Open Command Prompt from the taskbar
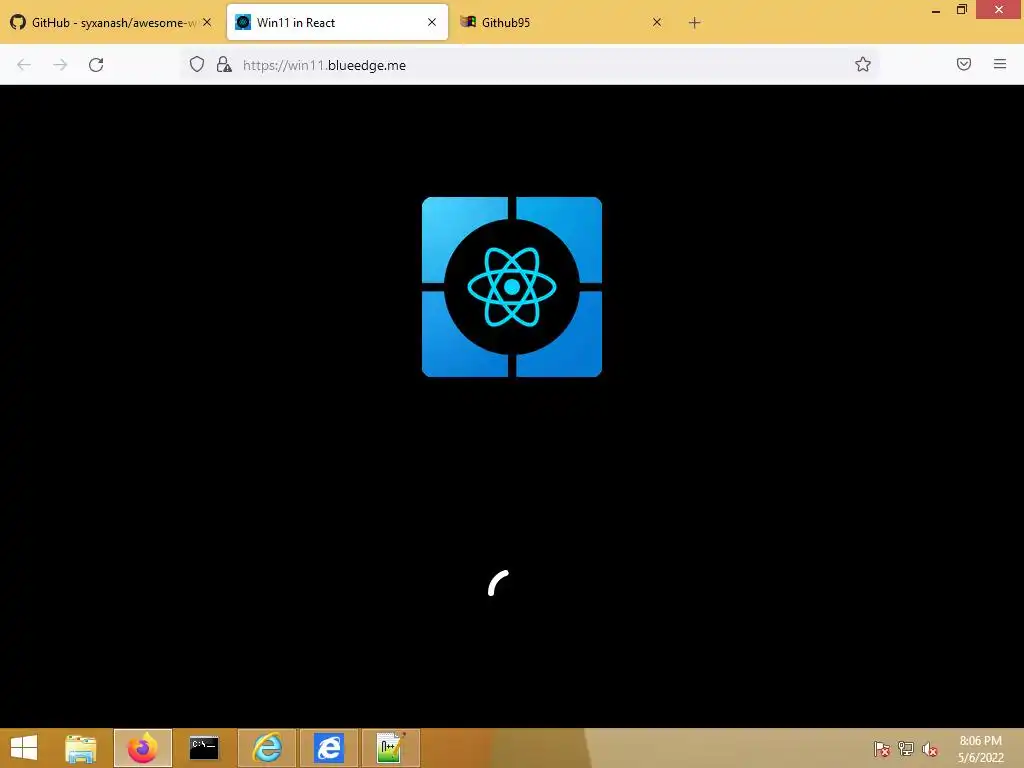1024x768 pixels. click(x=204, y=748)
